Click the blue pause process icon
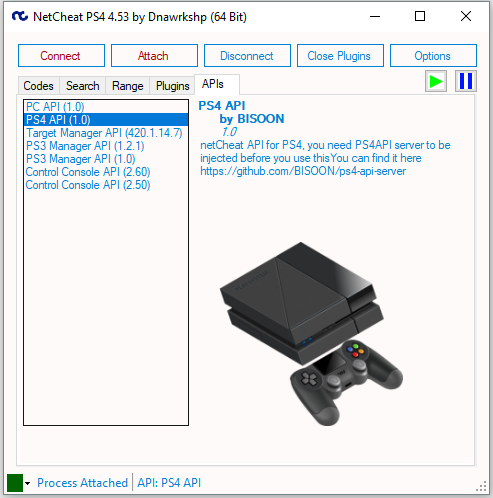Screen dimensions: 493x498 pos(466,81)
